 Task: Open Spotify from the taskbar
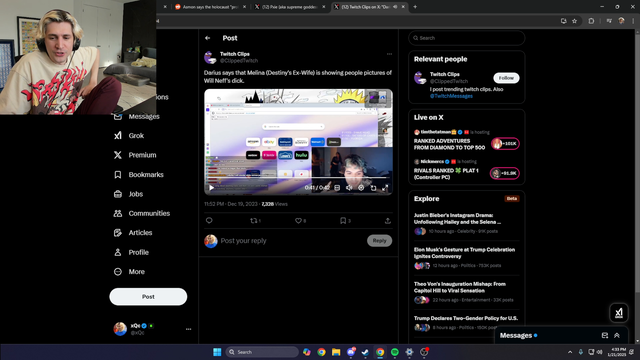pyautogui.click(x=395, y=352)
